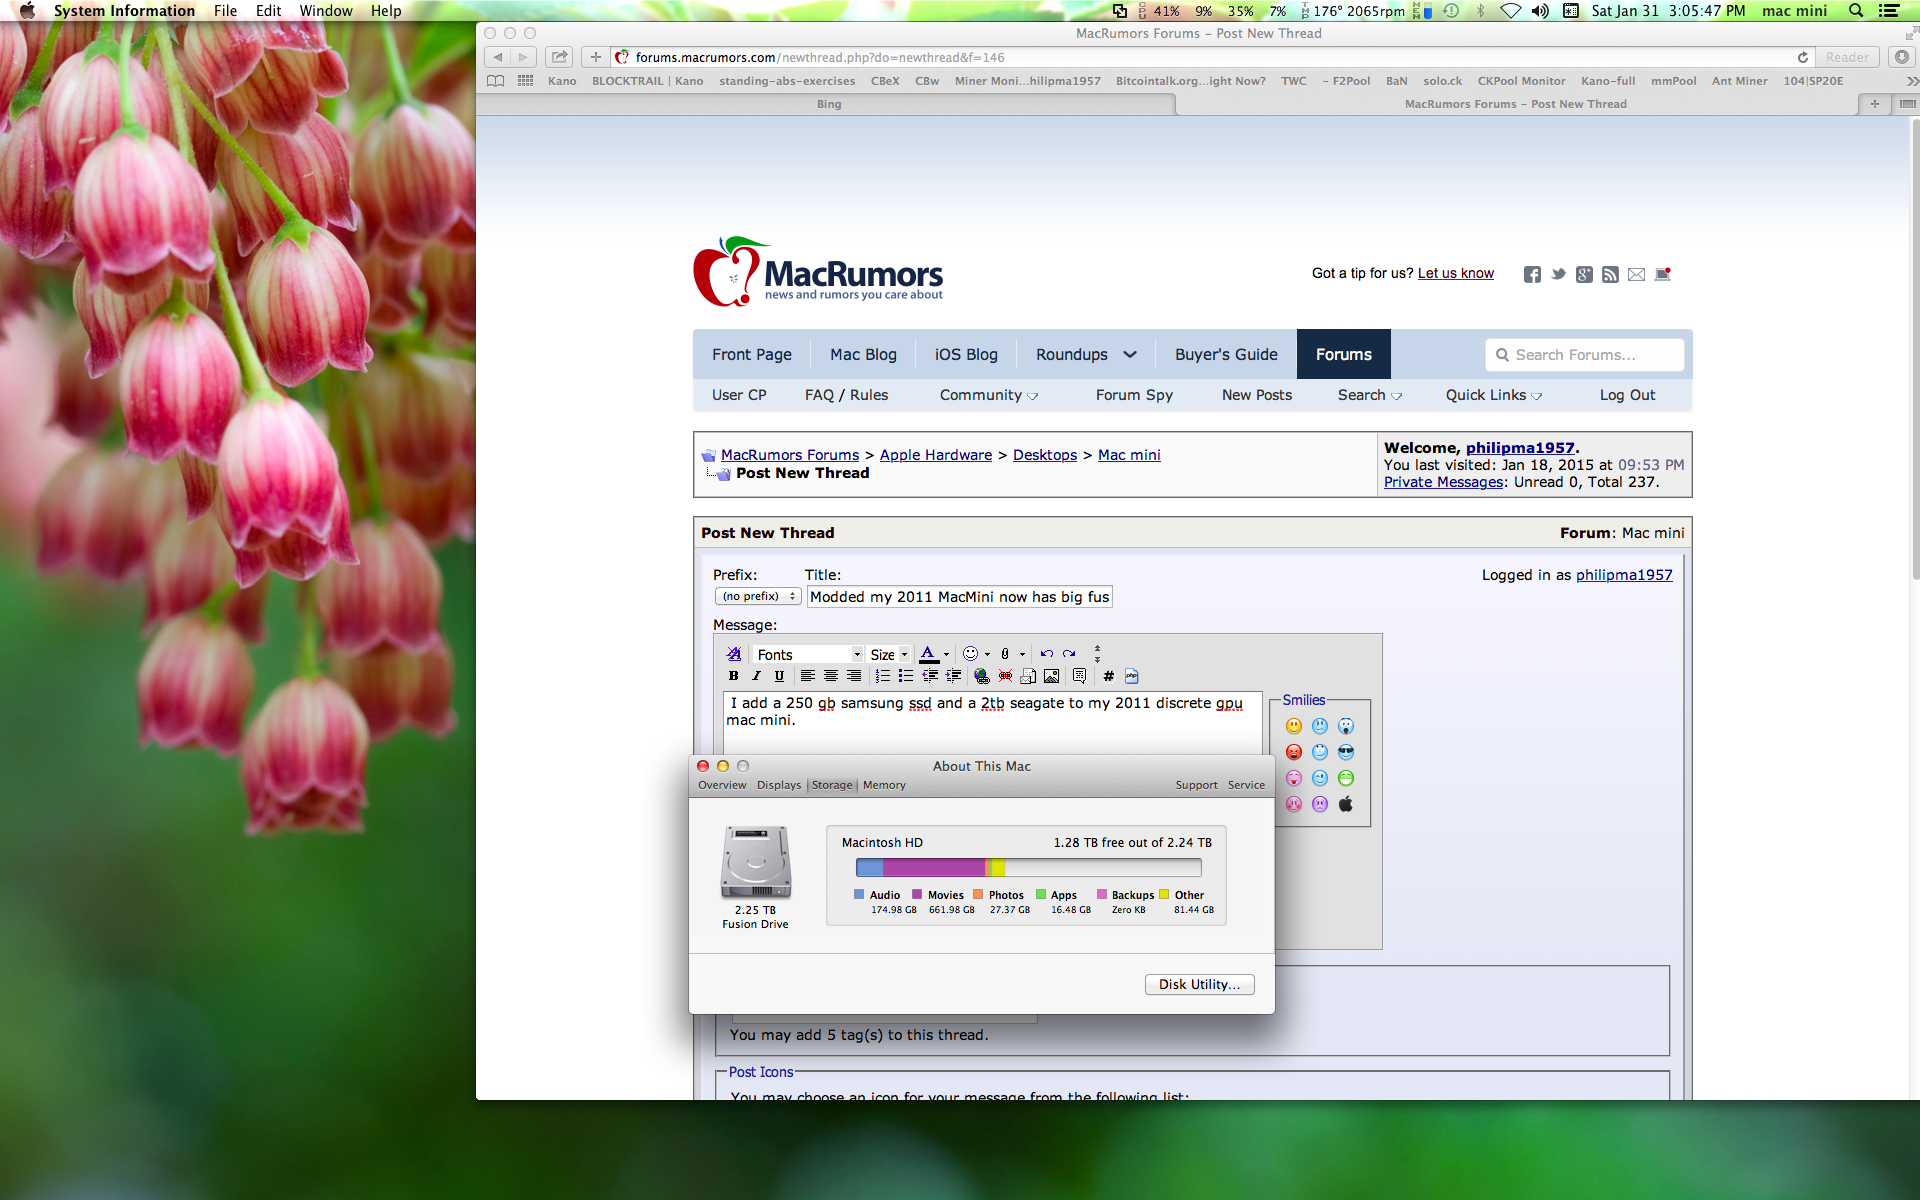
Task: Open the Forums tab in MacRumors navigation
Action: click(1343, 354)
